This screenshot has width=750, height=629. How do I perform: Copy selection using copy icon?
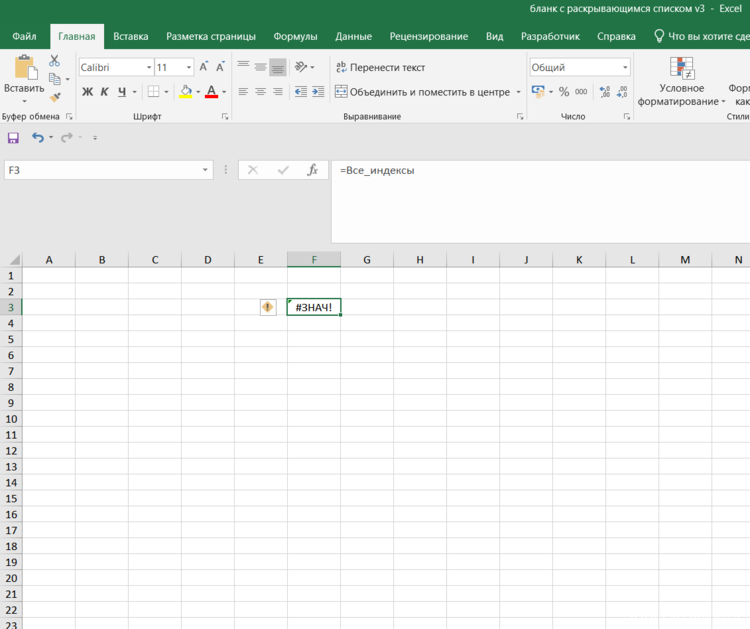[55, 78]
